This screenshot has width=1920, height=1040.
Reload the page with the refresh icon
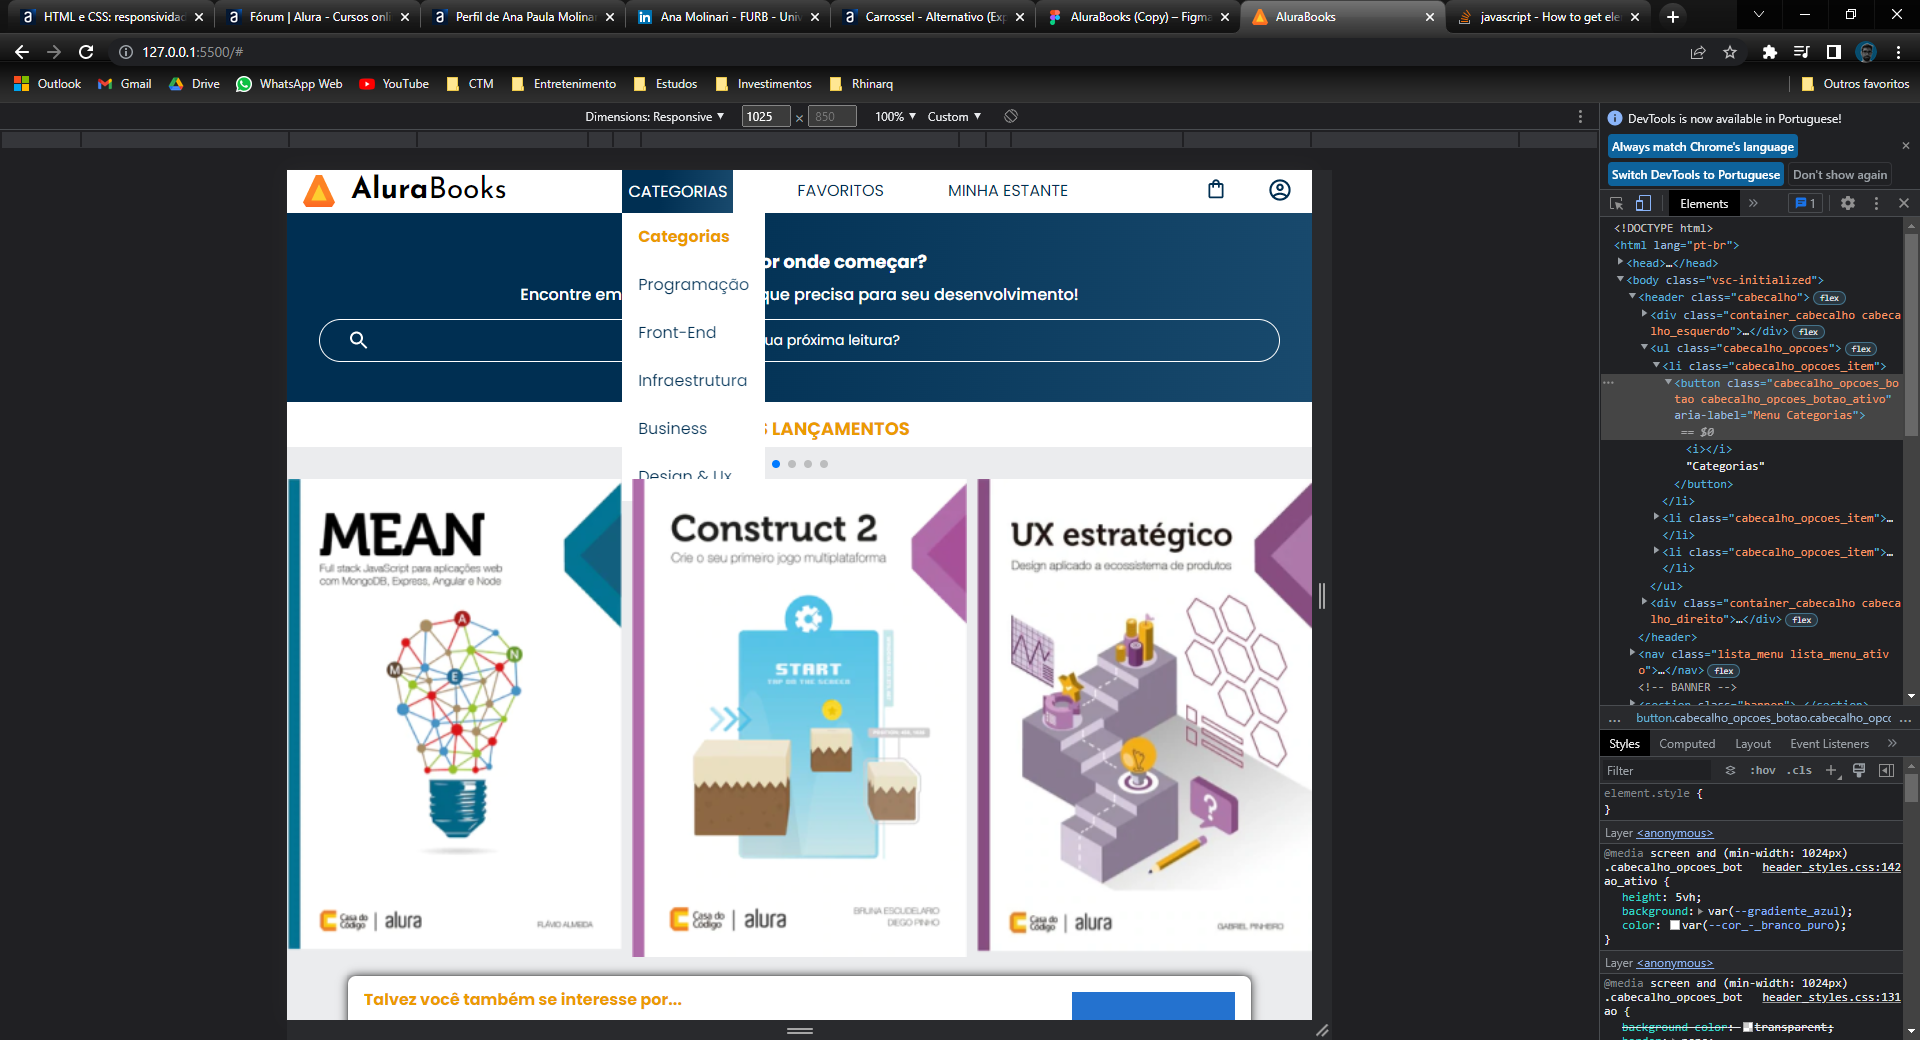(x=86, y=52)
